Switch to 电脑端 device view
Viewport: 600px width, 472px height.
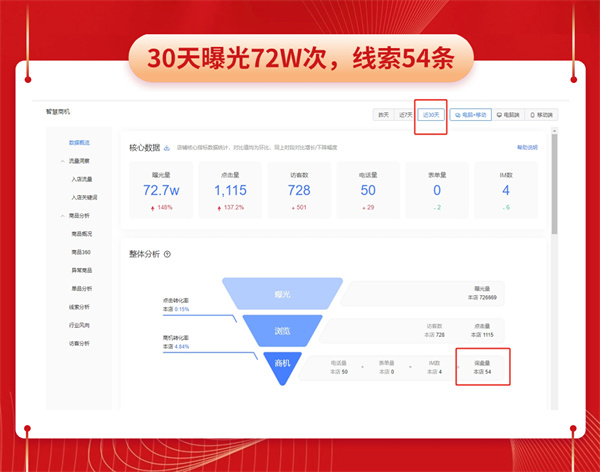[x=508, y=115]
